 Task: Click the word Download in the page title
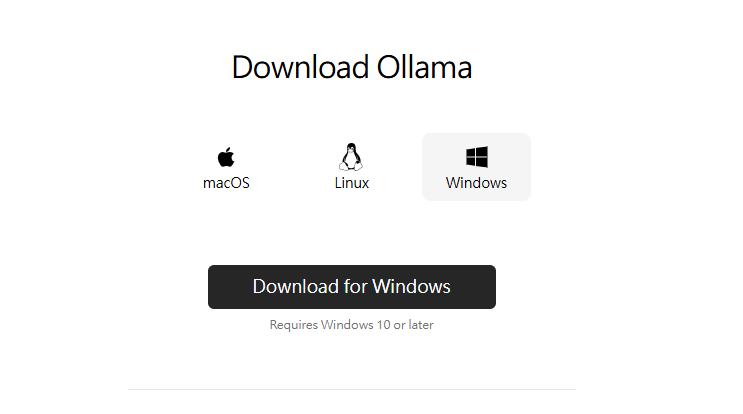[x=300, y=67]
